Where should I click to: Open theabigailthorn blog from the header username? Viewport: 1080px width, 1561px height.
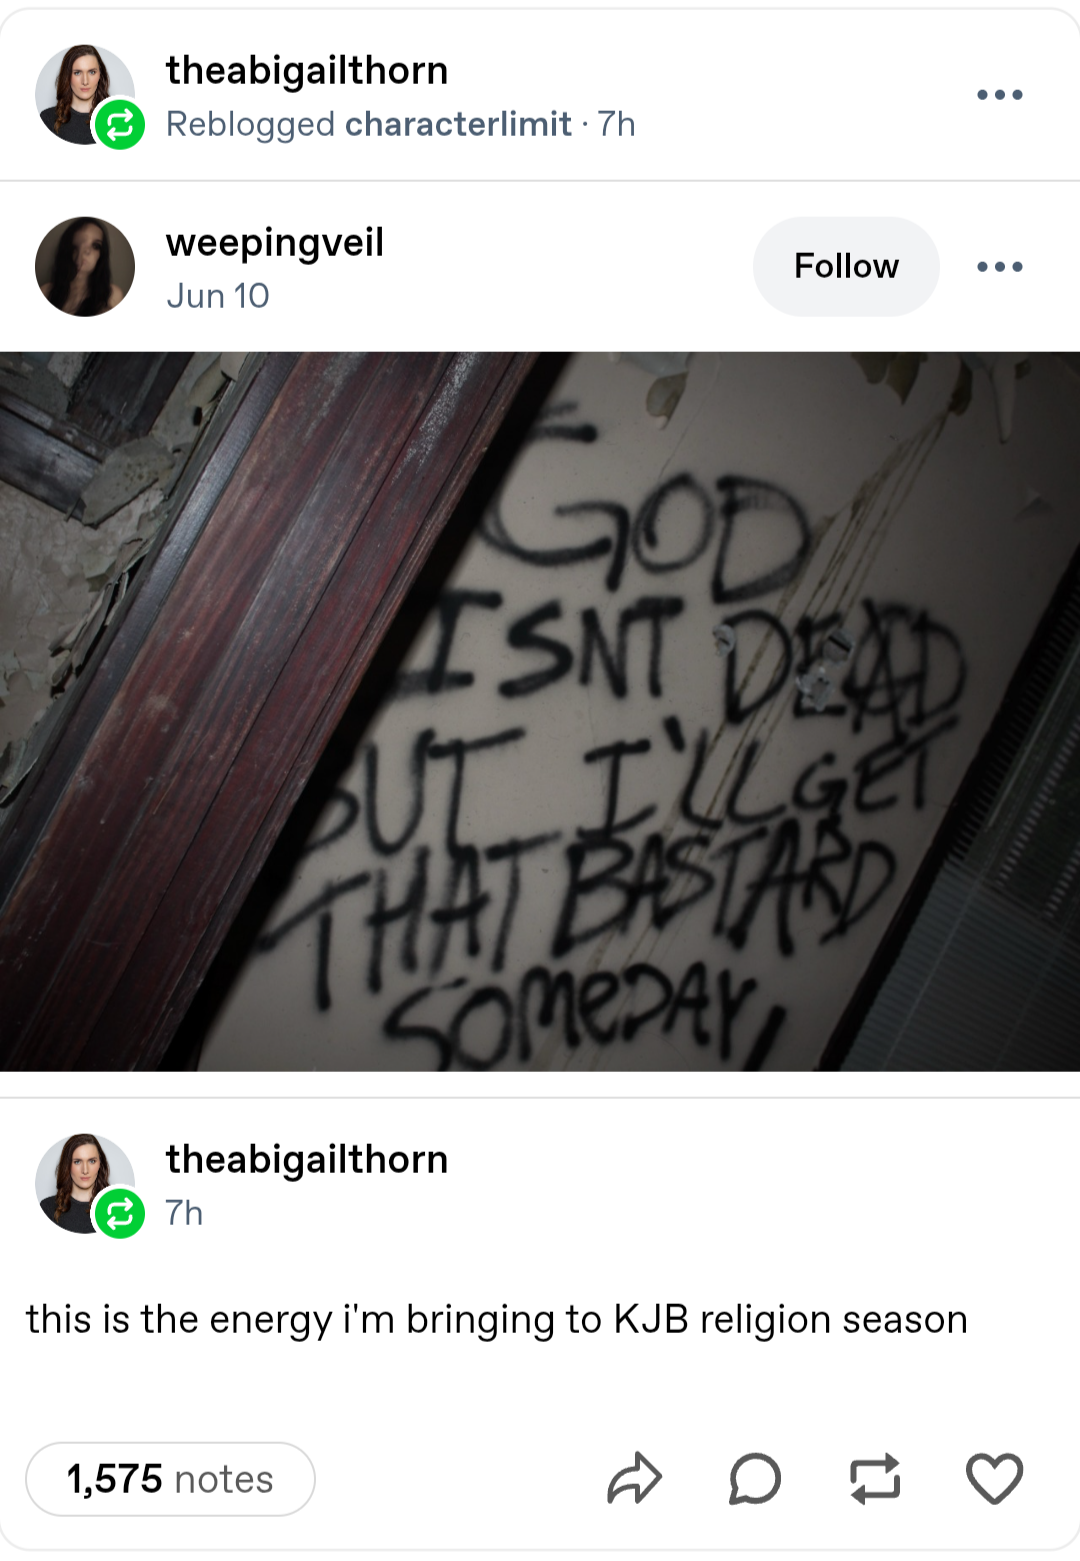[x=307, y=70]
